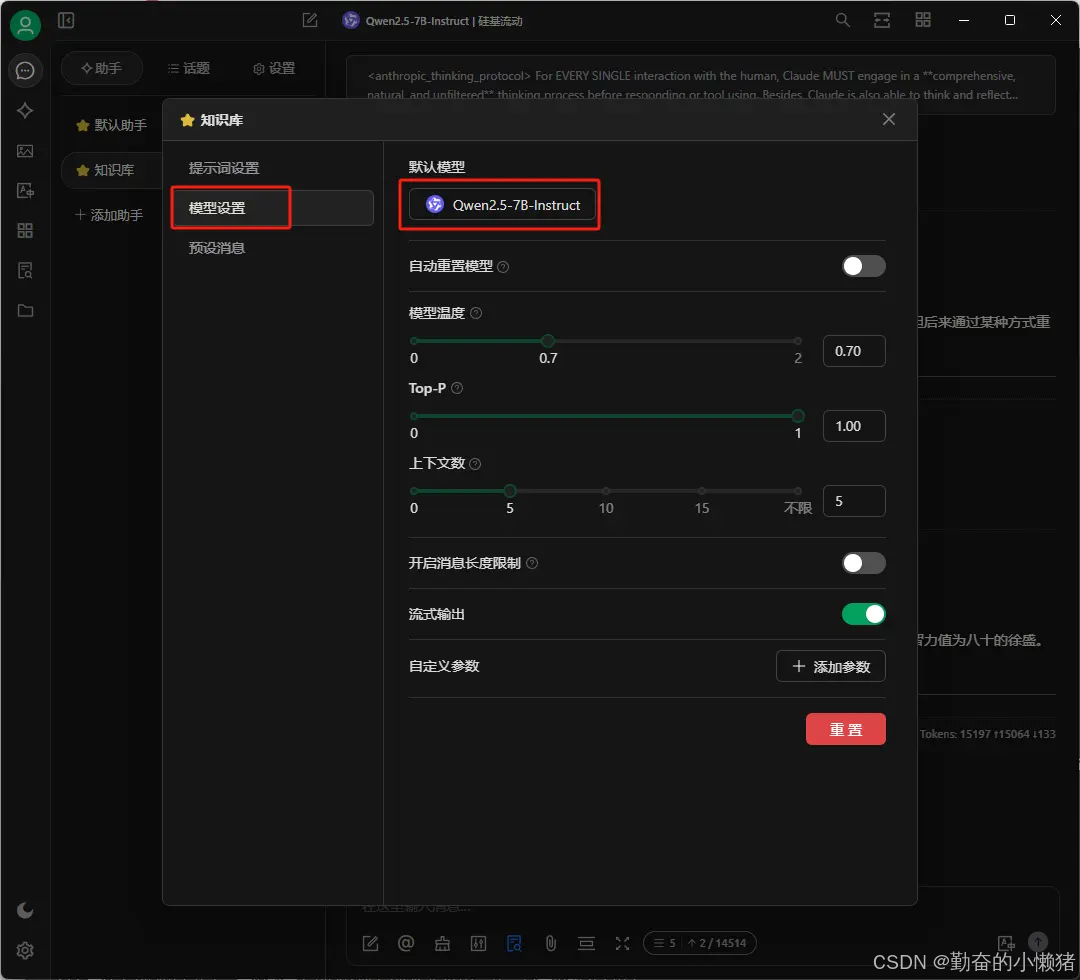
Task: Click 添加助手 in assistant list
Action: pos(109,215)
